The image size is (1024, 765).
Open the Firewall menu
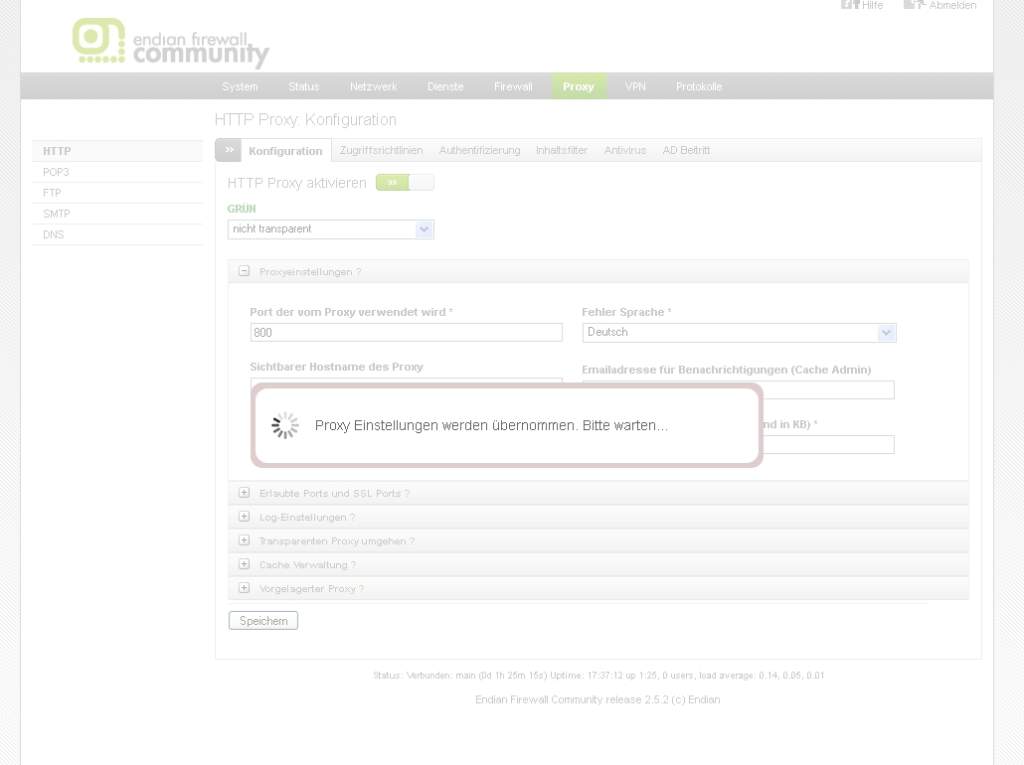pos(513,87)
